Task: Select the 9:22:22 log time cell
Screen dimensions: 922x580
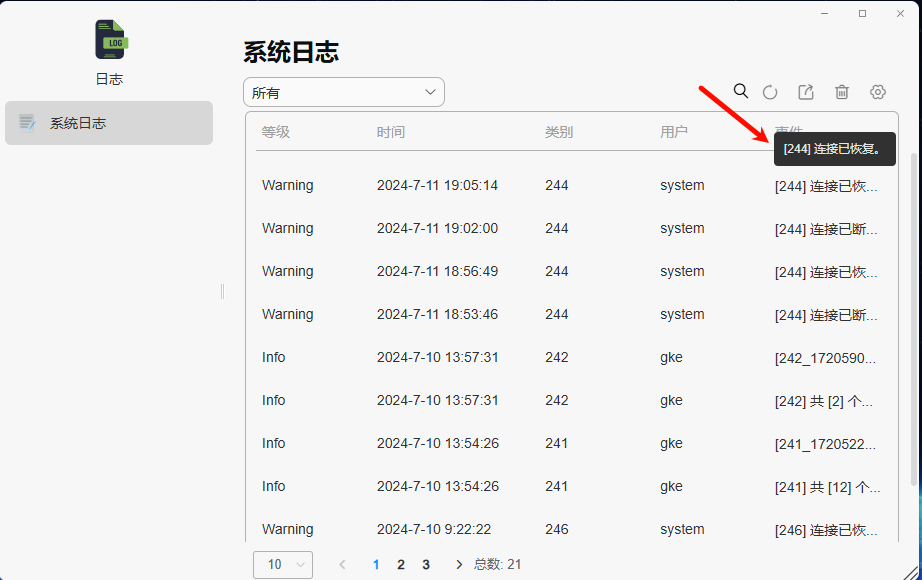Action: pos(434,529)
